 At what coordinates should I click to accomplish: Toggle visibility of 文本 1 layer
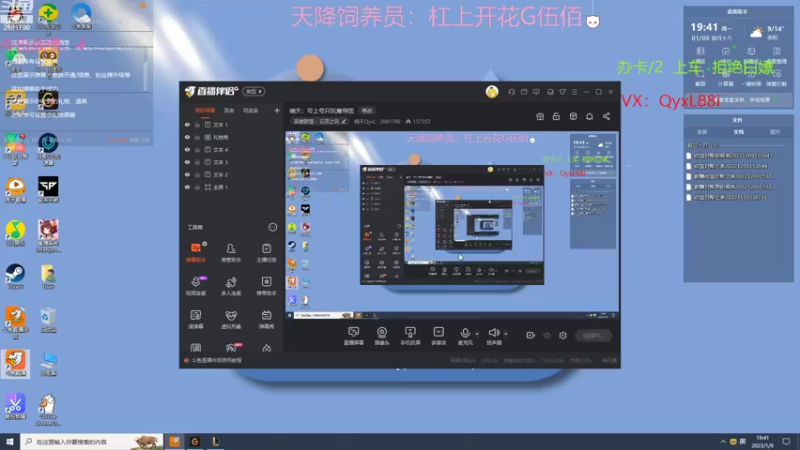coord(187,124)
